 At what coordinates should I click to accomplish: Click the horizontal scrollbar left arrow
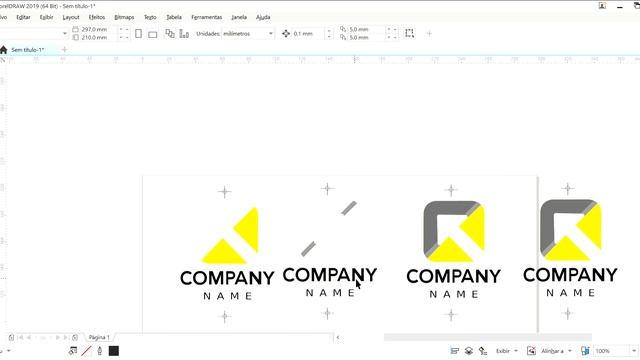[338, 338]
